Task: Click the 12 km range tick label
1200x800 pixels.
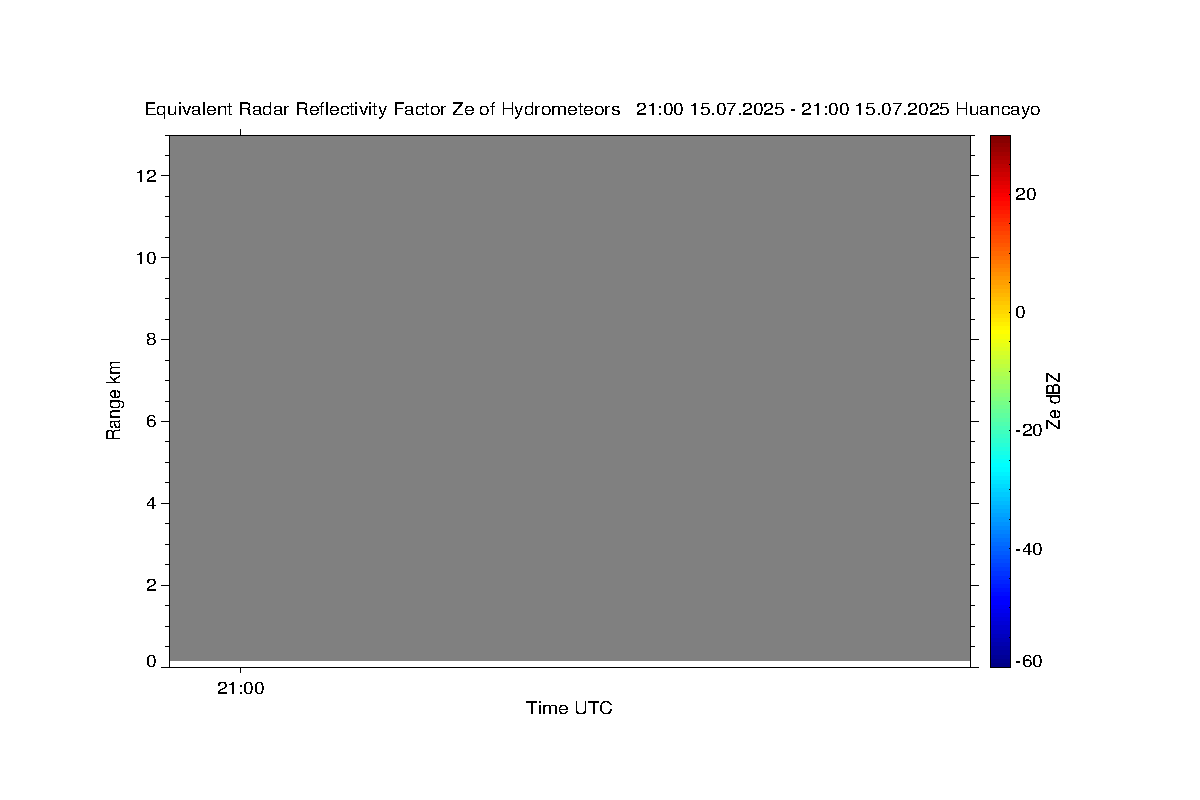Action: pos(147,176)
